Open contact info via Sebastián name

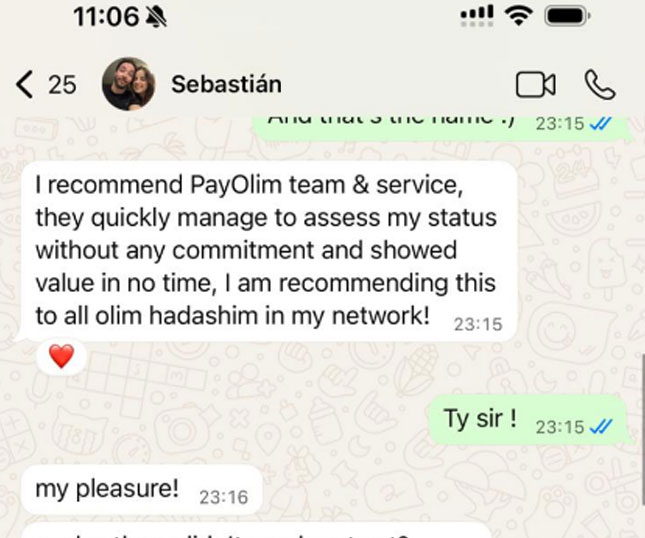tap(226, 84)
